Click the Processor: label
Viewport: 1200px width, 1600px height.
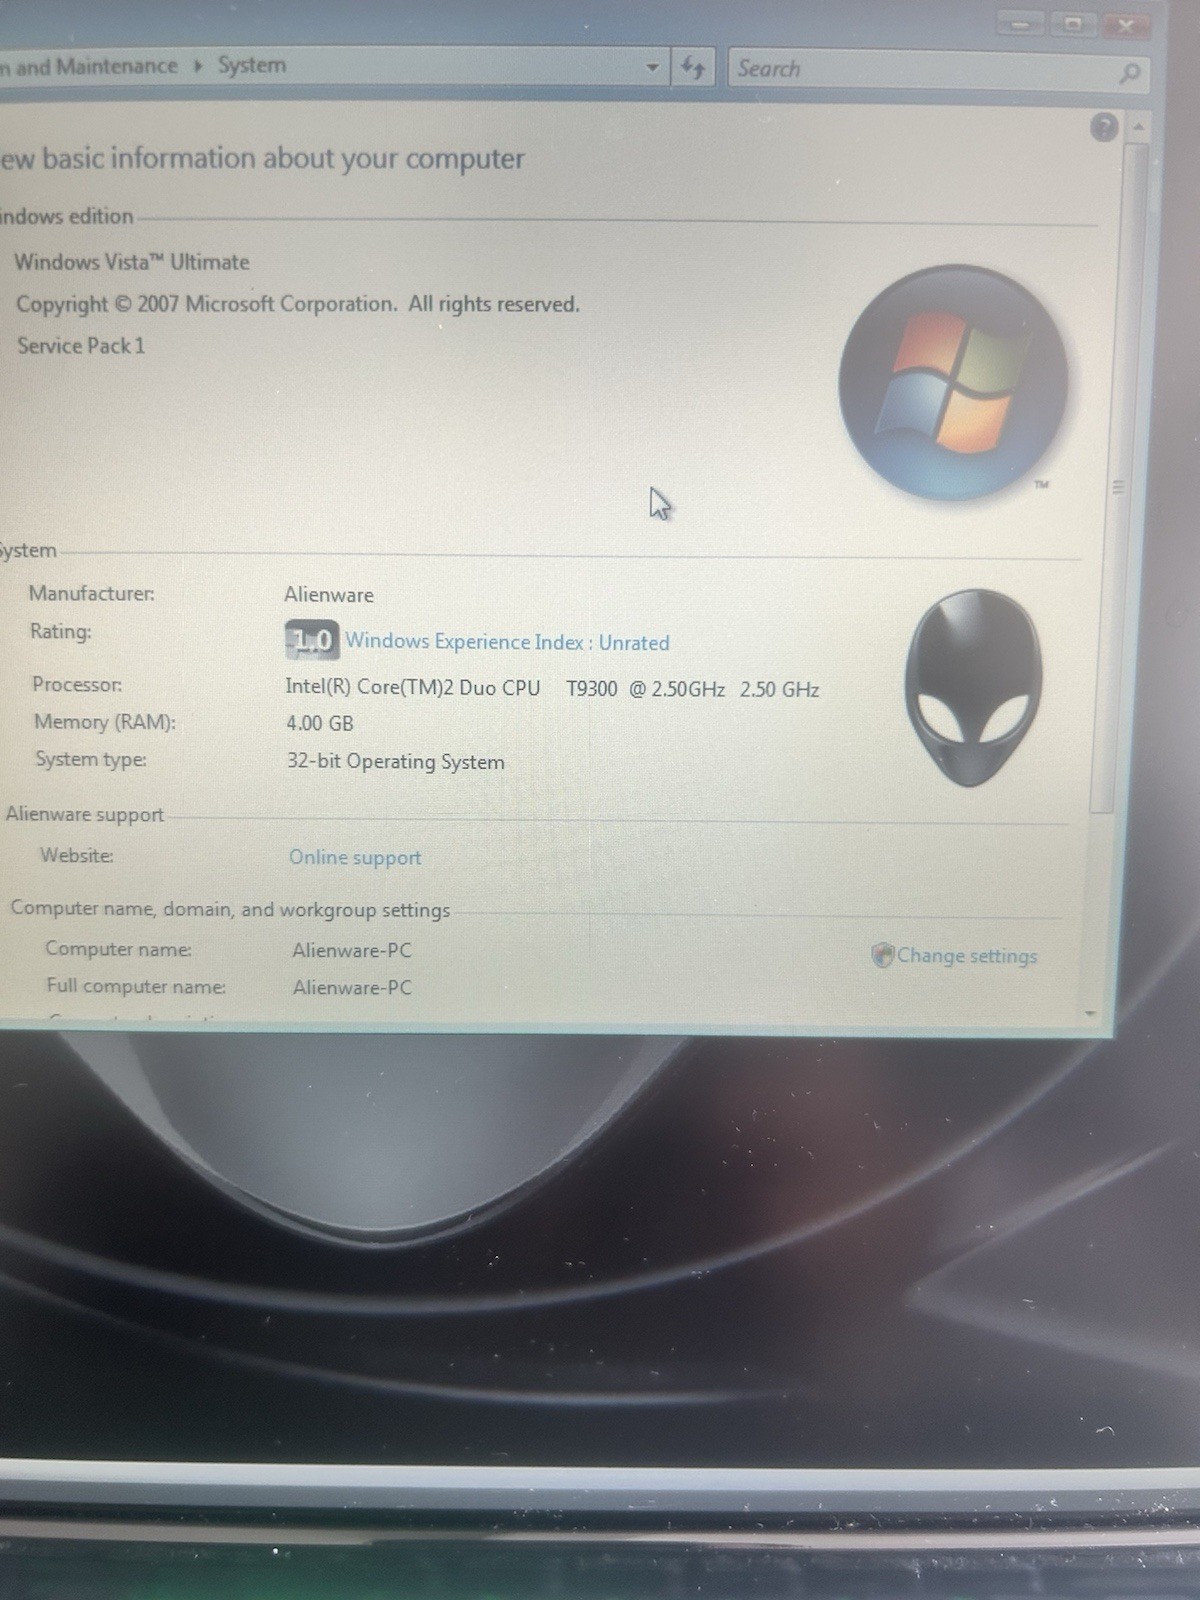[x=77, y=685]
